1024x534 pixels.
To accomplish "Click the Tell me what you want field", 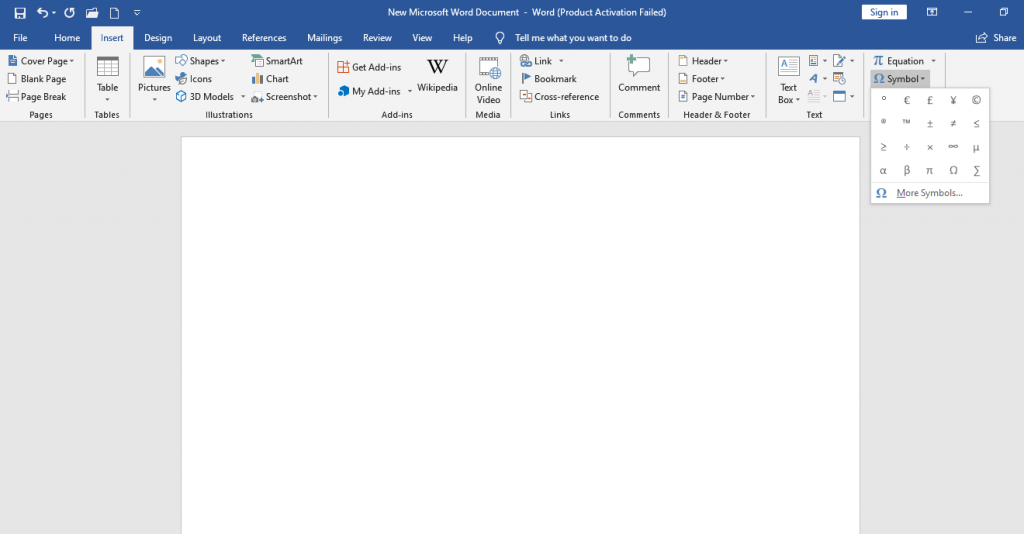I will click(574, 38).
